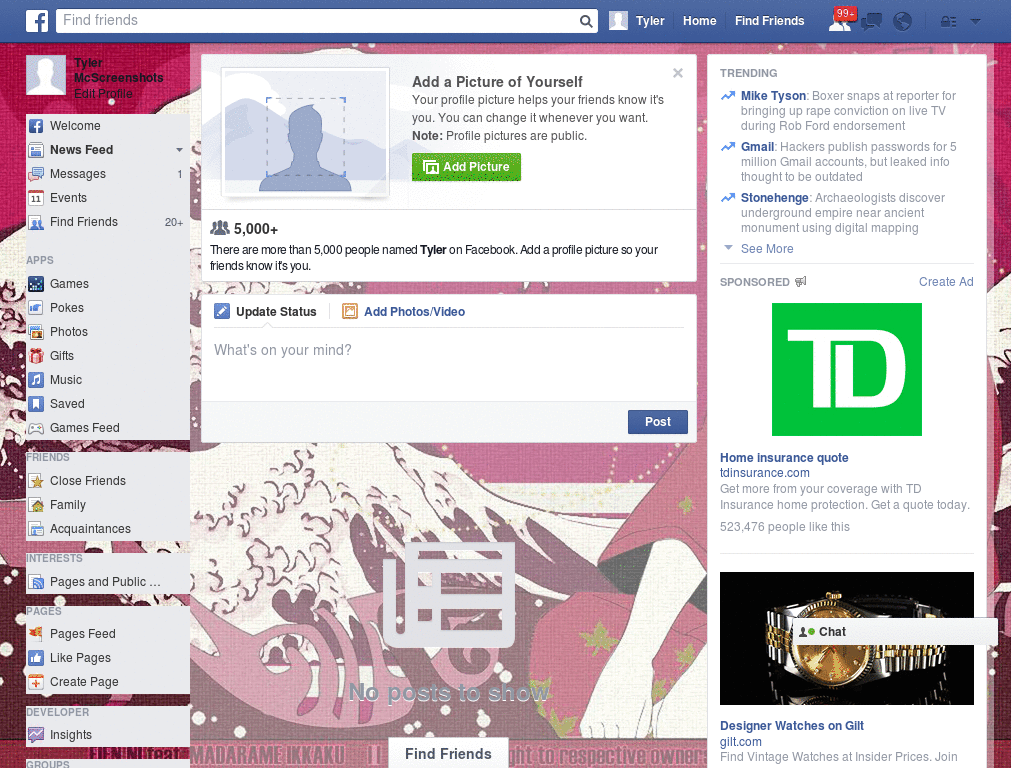Click the What's on your mind box
The width and height of the screenshot is (1024, 768).
449,364
